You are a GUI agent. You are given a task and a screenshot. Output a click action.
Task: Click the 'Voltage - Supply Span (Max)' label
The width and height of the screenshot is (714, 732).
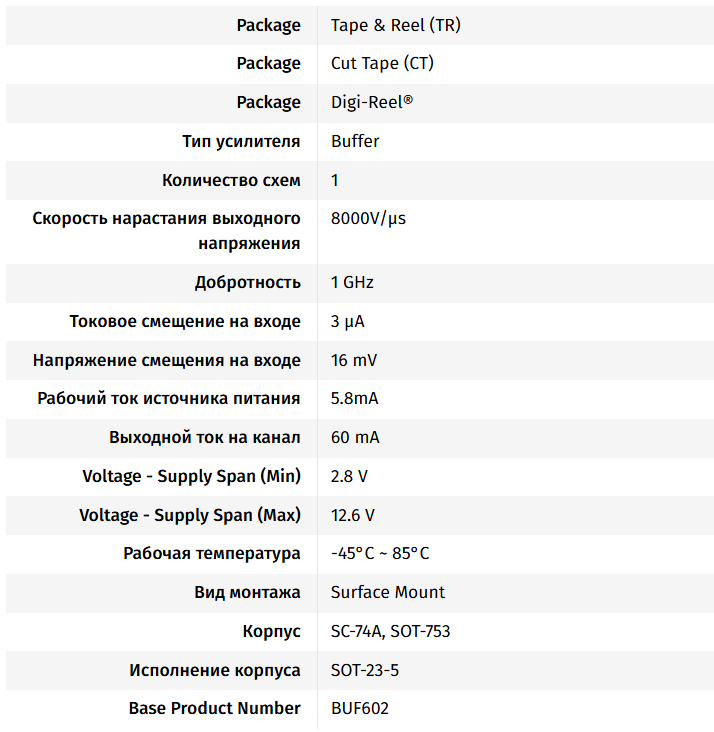tap(190, 515)
